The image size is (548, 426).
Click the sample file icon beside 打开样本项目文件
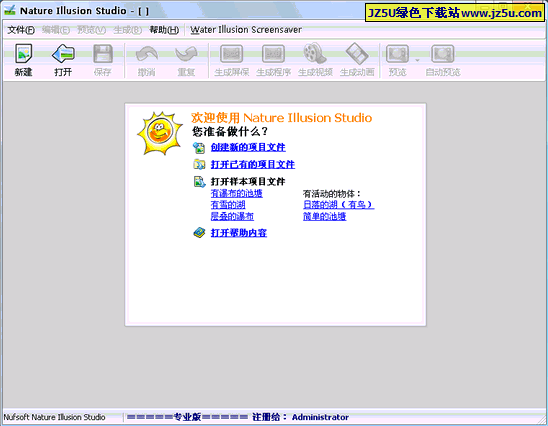[199, 181]
